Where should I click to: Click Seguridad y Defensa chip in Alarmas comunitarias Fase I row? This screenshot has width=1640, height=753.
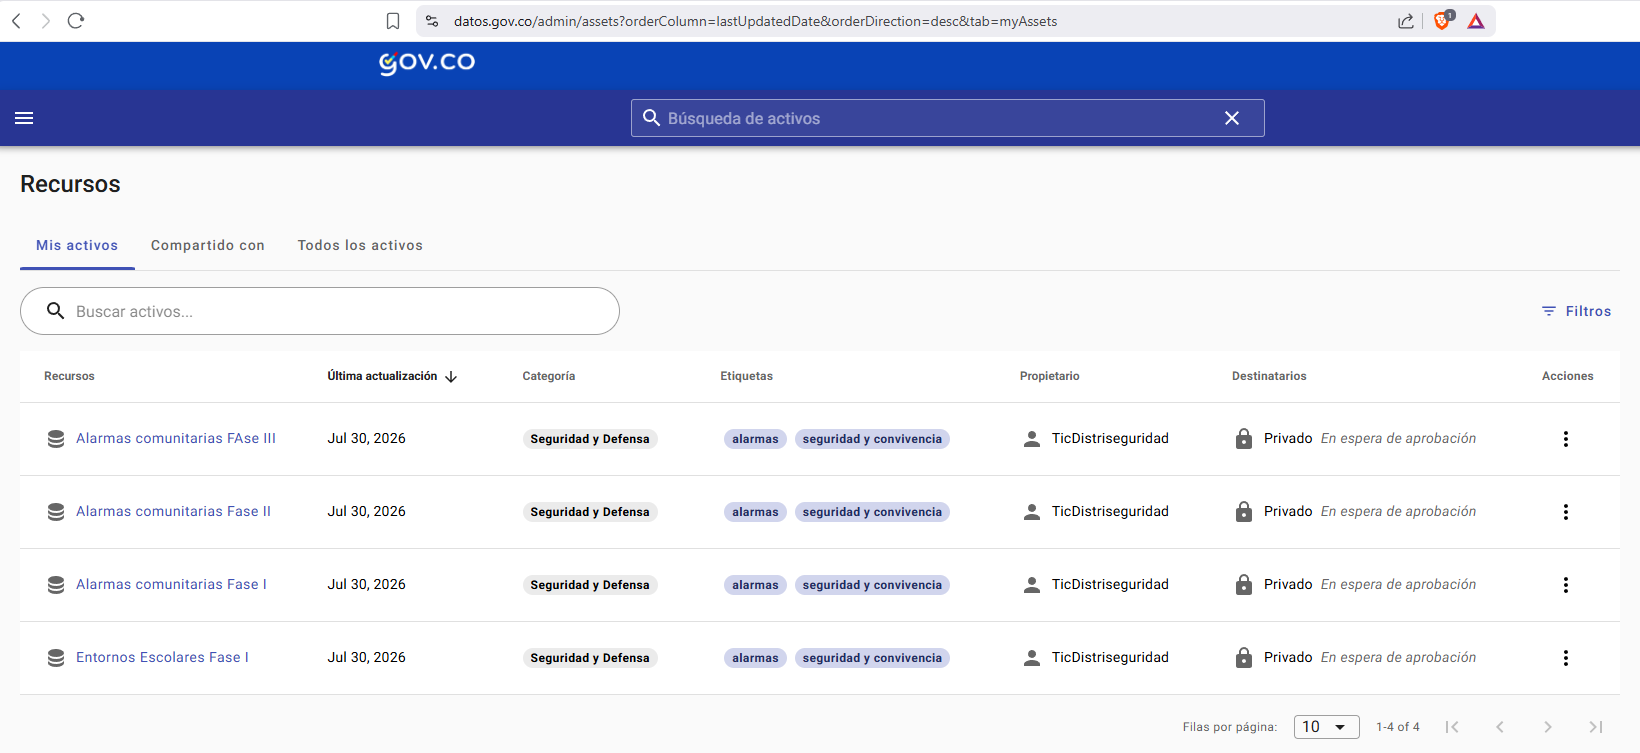tap(590, 585)
